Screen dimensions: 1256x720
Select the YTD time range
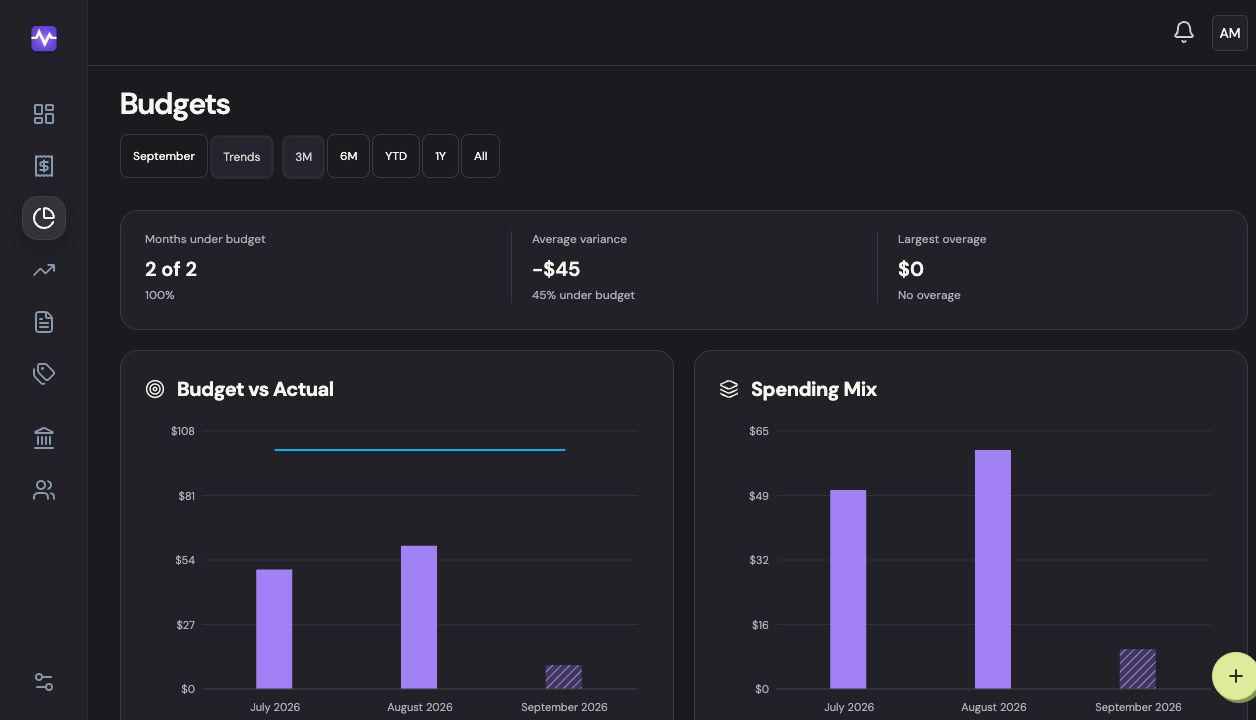pyautogui.click(x=396, y=156)
